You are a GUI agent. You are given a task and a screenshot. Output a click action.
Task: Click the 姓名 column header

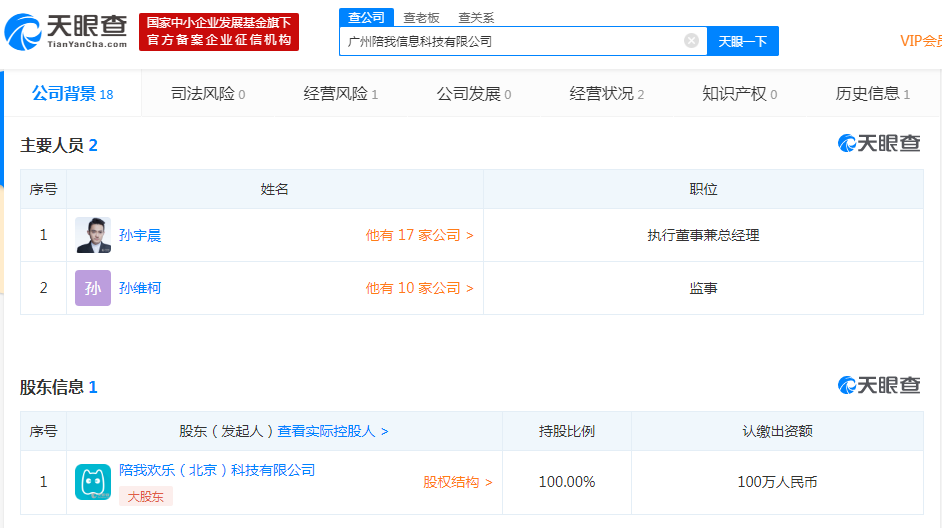[x=275, y=189]
